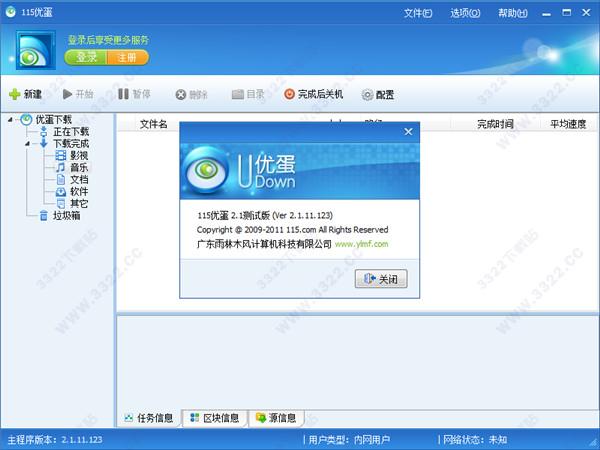
Task: Switch to the 区块信息 tab
Action: click(x=215, y=418)
